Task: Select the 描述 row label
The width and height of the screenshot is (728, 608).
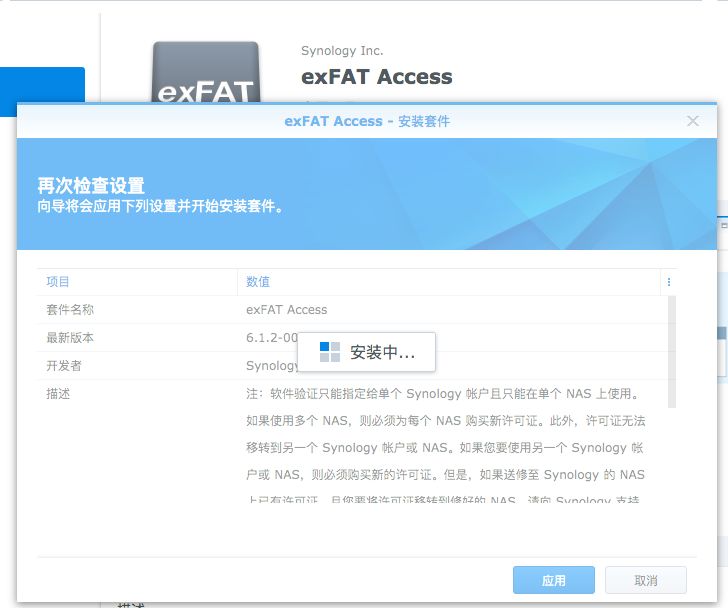Action: pos(58,394)
